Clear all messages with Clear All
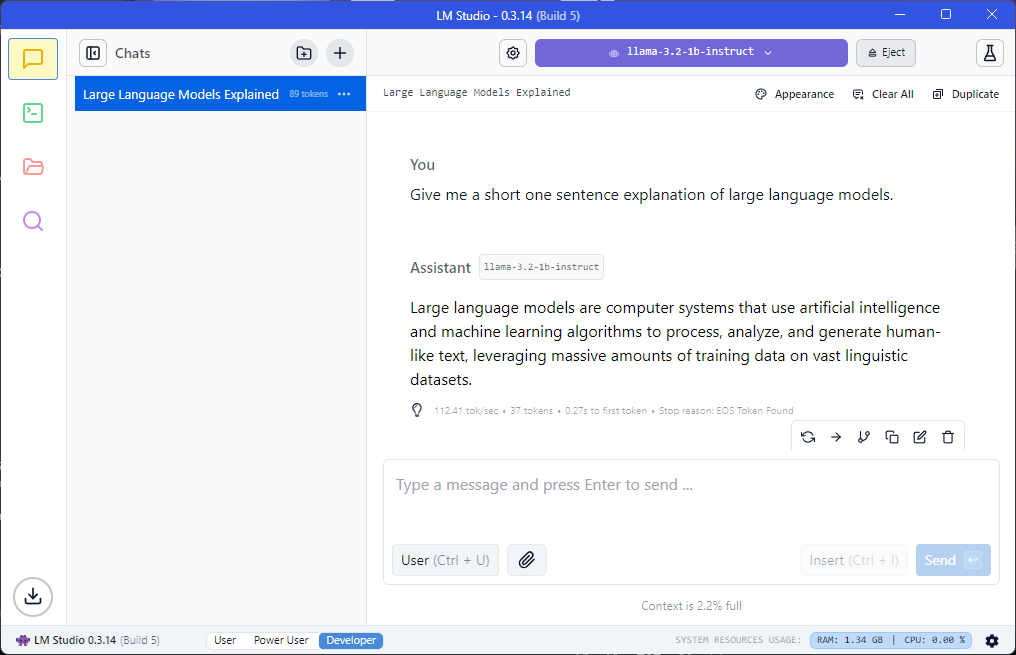 (x=883, y=93)
